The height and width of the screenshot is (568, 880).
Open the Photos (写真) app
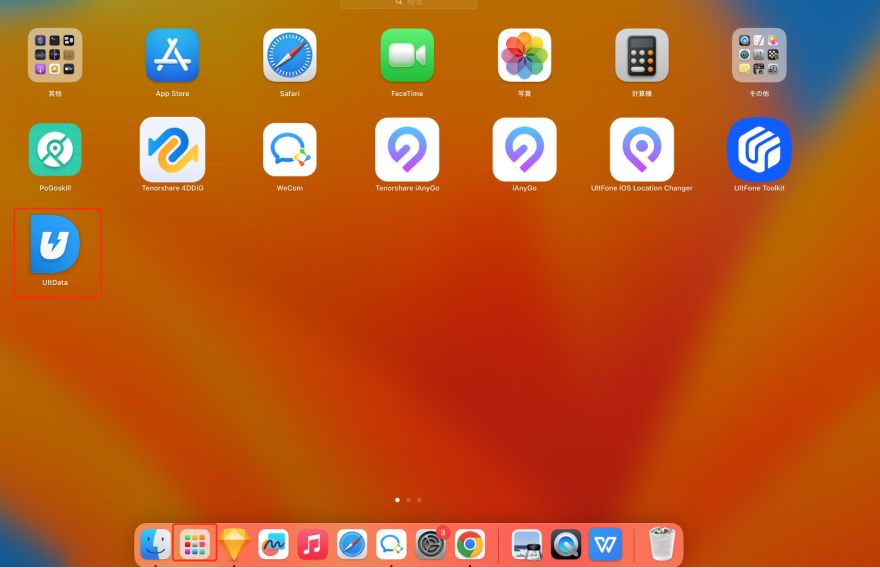coord(525,55)
